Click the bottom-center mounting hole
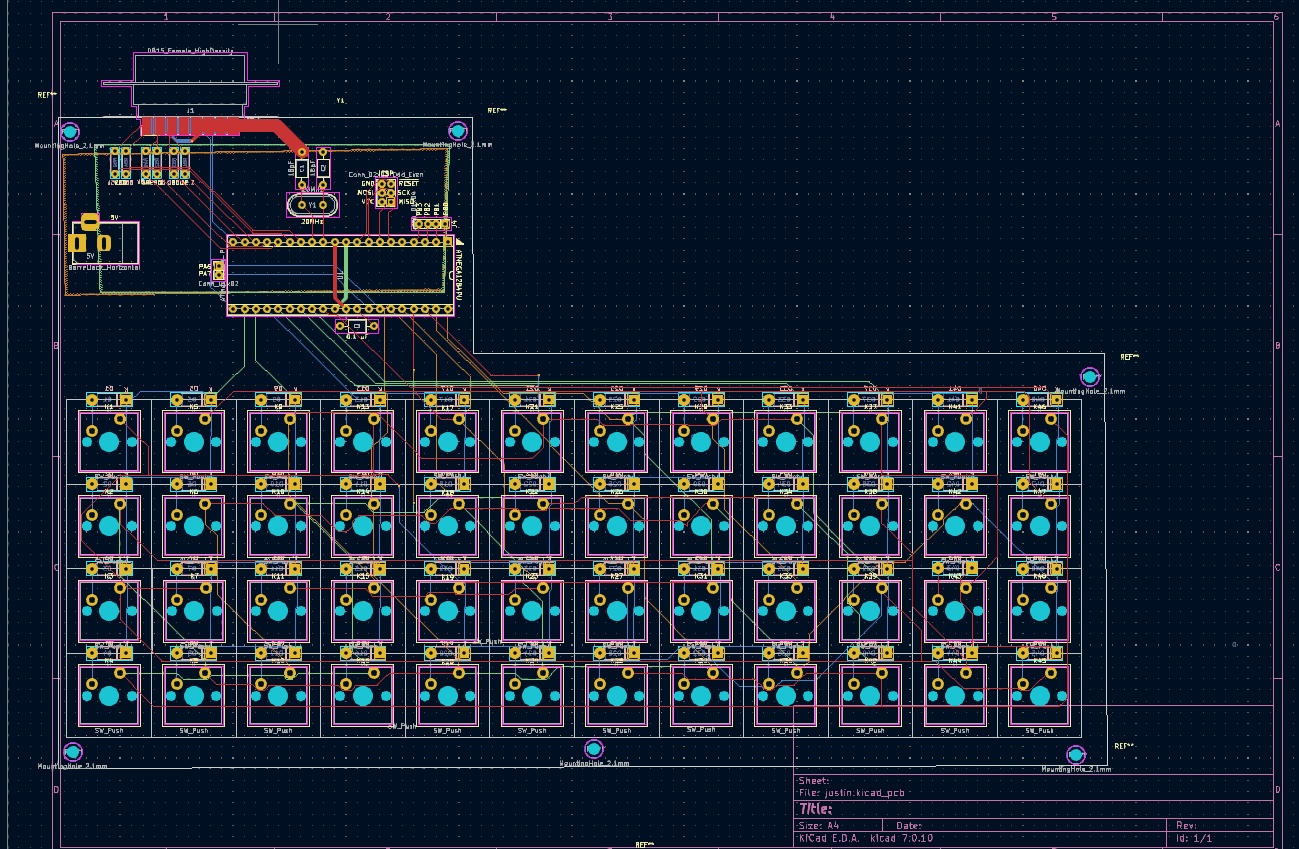1299x849 pixels. click(x=593, y=749)
